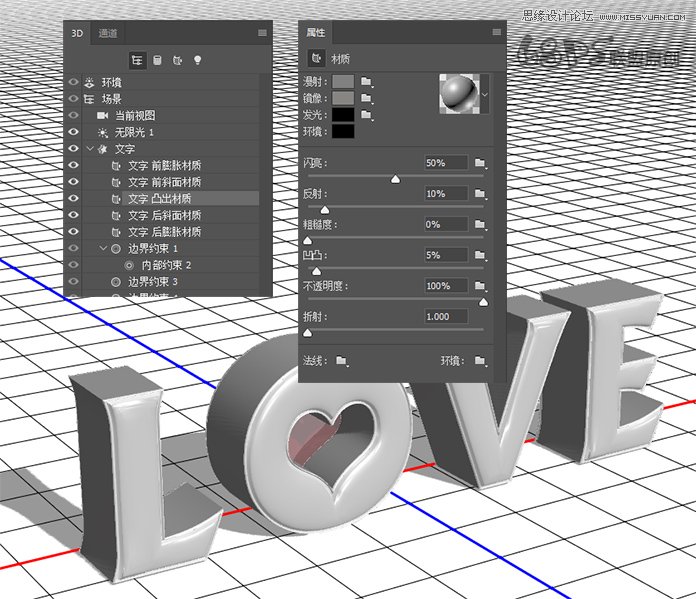Open the 不透明度 opacity texture folder icon

tap(480, 286)
